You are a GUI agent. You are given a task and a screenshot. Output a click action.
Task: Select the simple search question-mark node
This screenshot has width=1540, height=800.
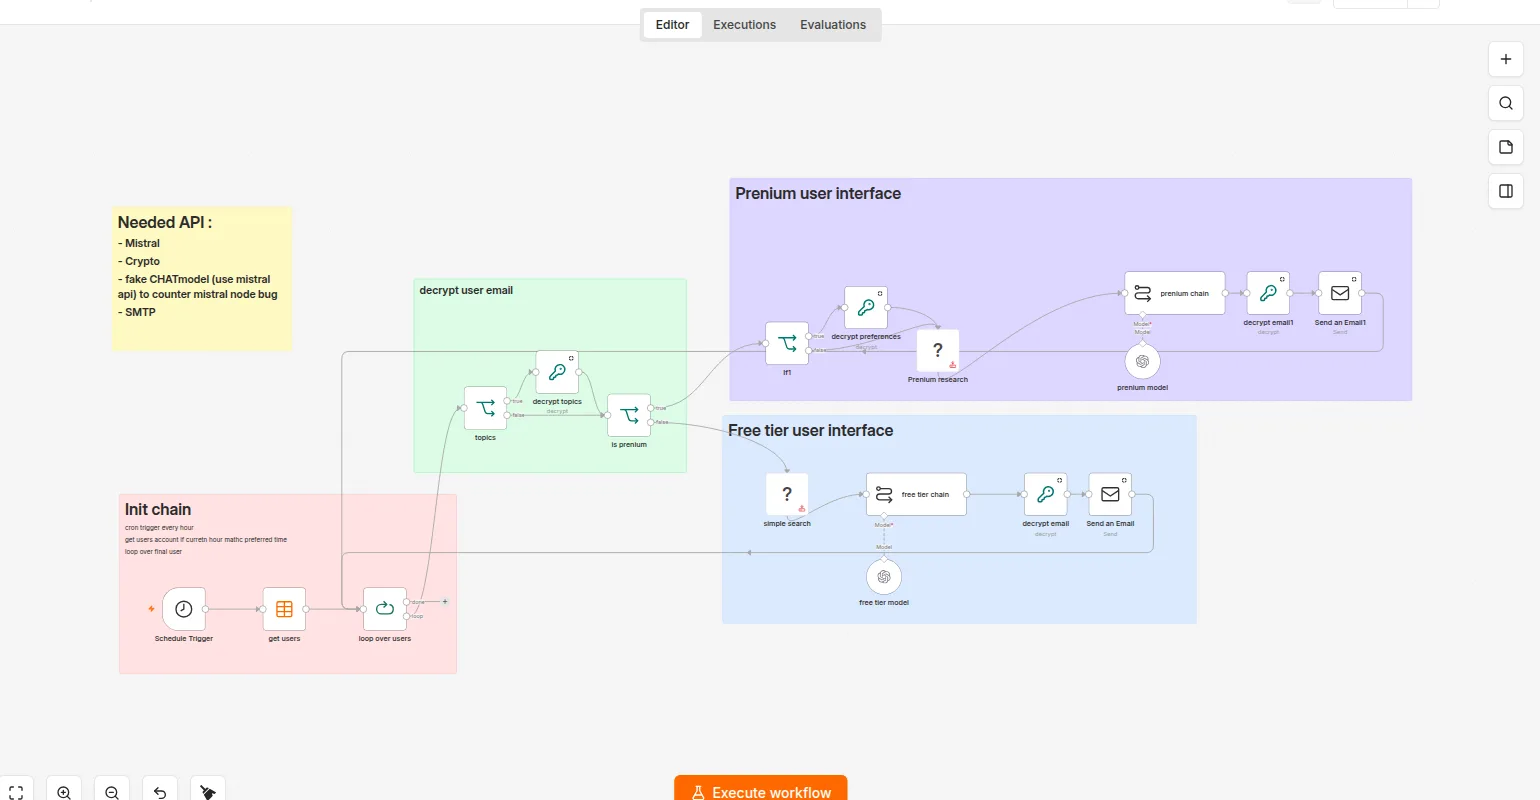[x=787, y=494]
